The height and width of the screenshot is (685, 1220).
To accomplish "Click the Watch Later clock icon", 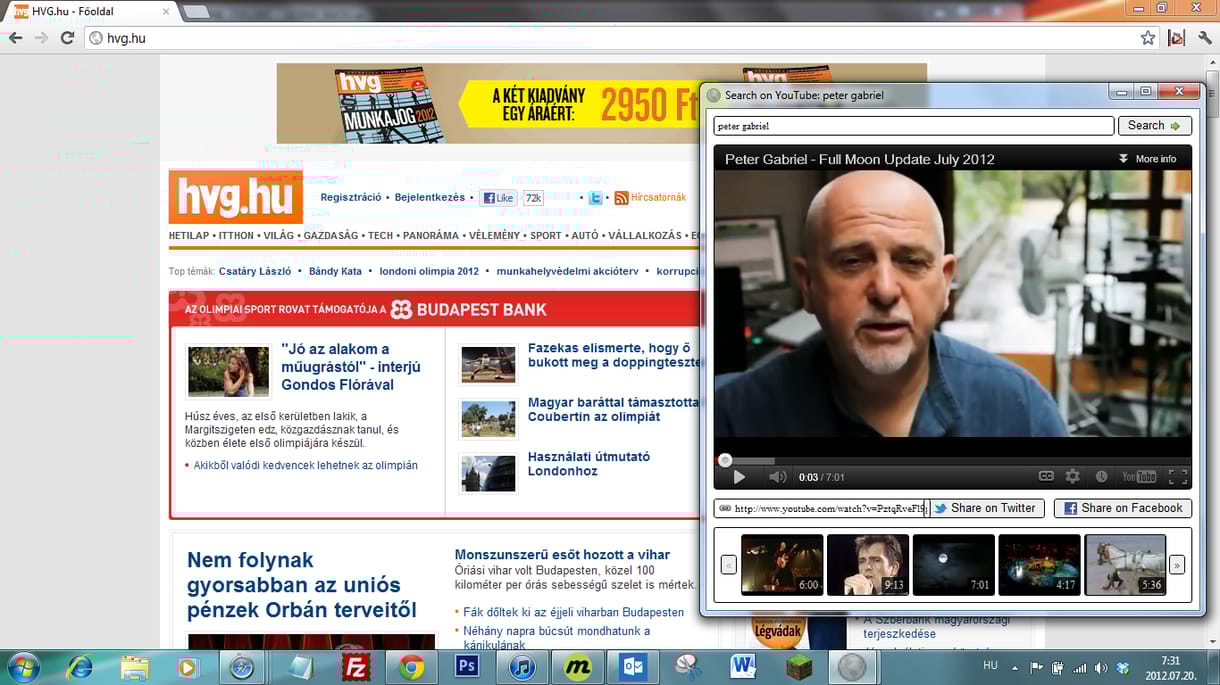I will coord(1101,477).
